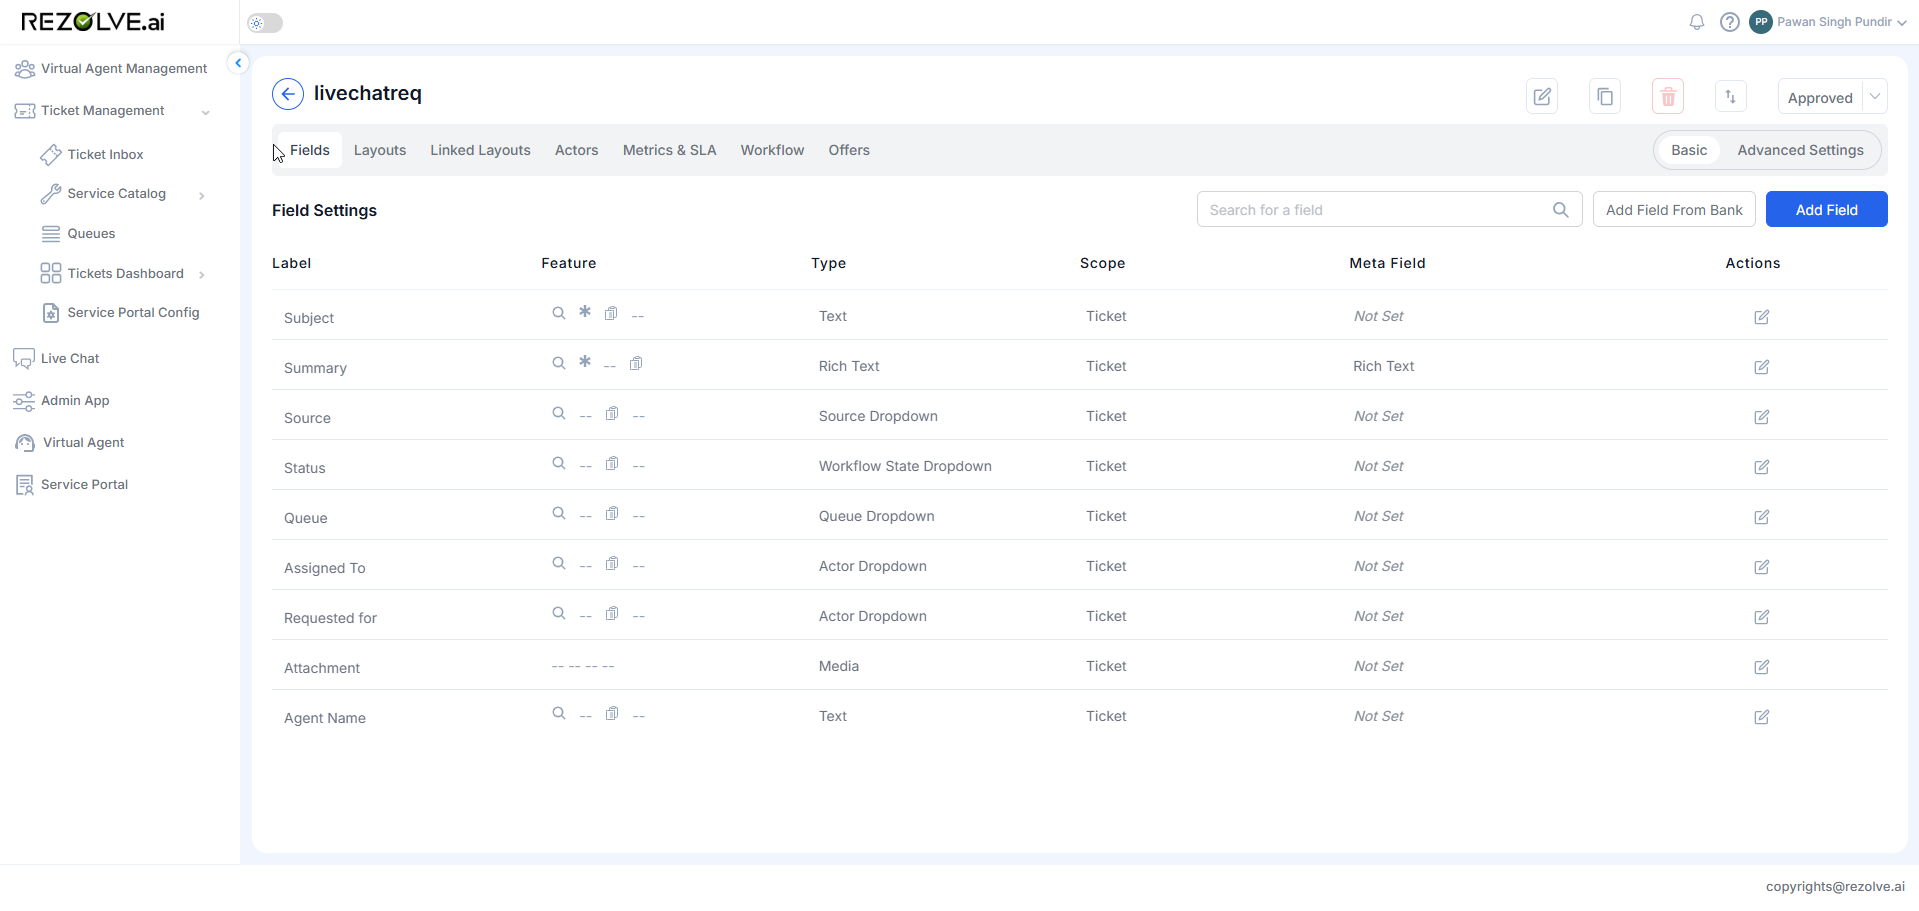
Task: Click the magnifier icon in search field
Action: (x=1560, y=210)
